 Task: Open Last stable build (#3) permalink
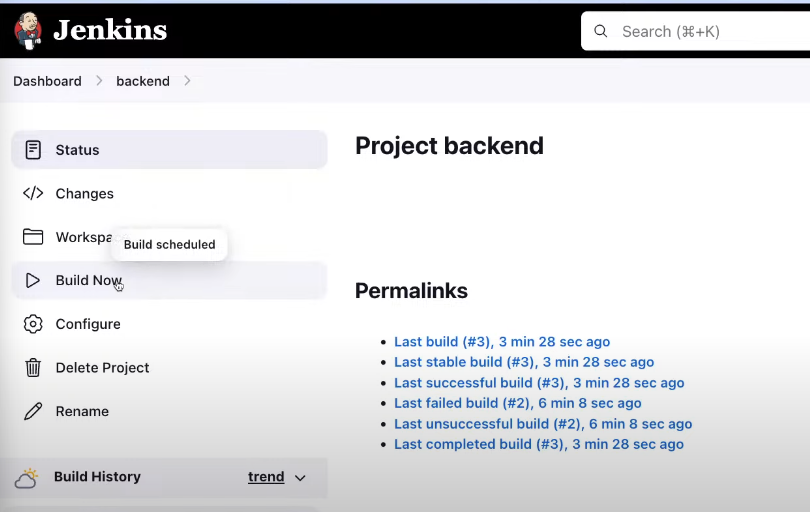point(524,362)
